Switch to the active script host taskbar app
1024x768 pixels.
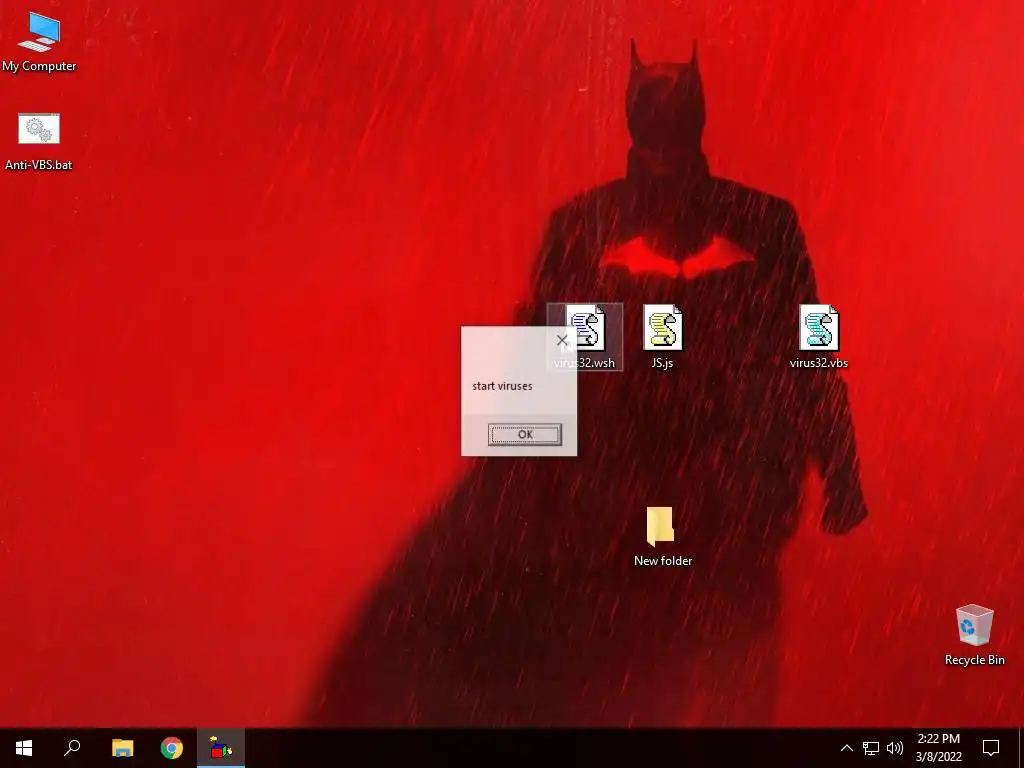(221, 748)
